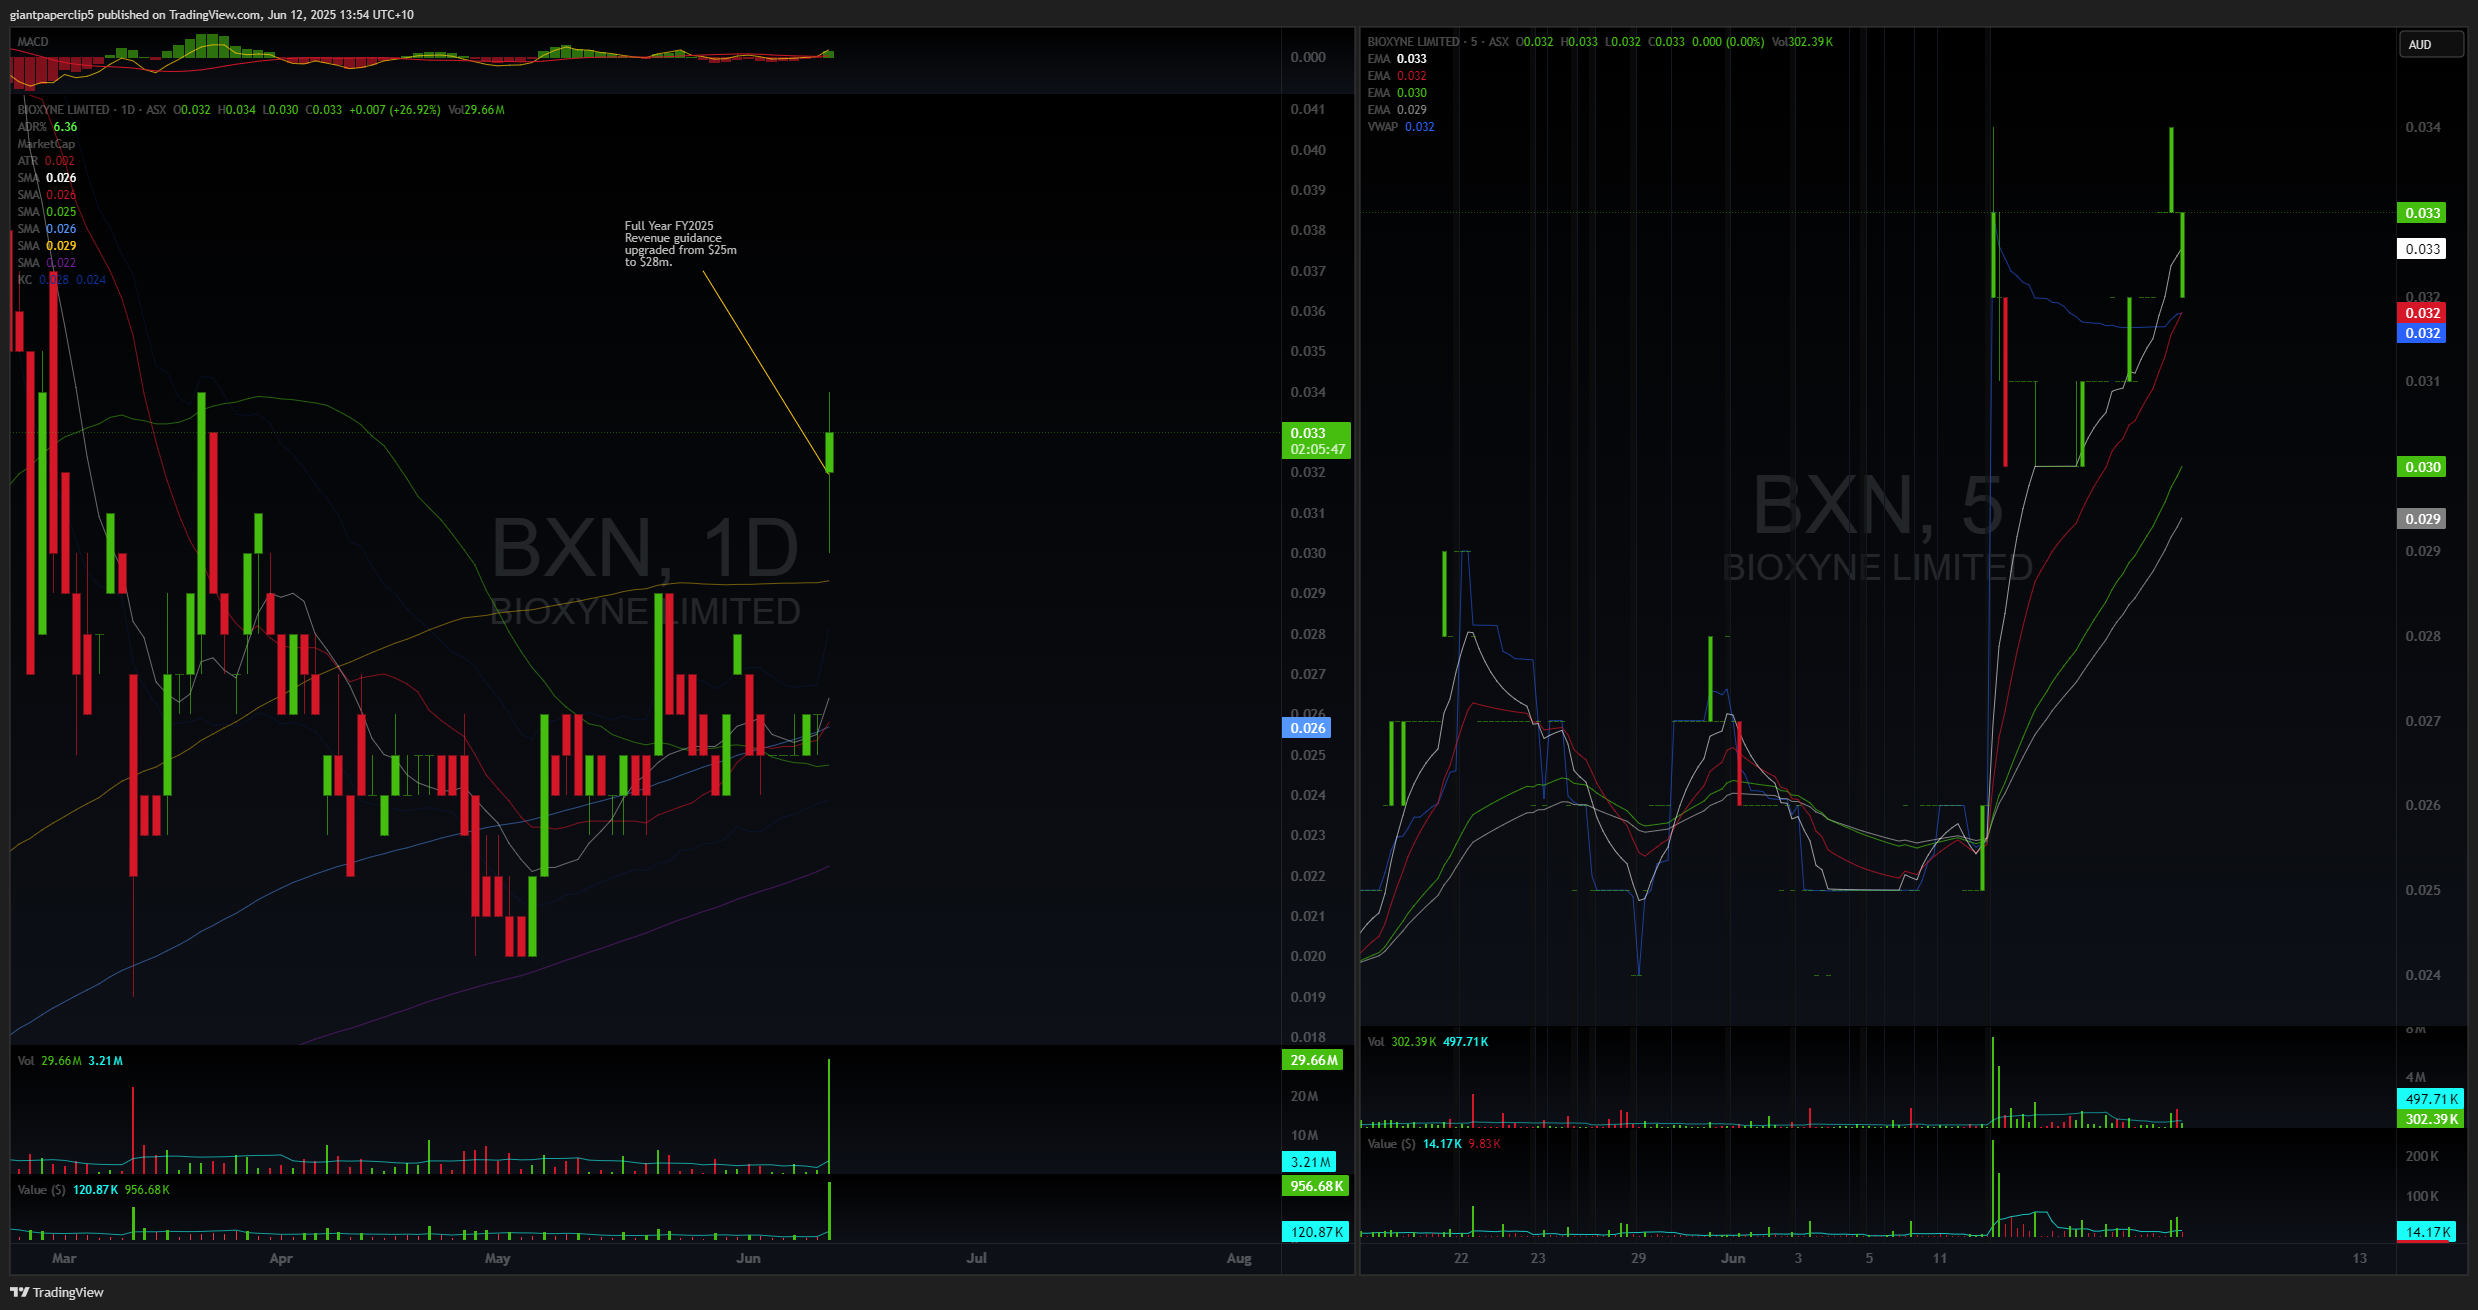Select the MACD indicator label
The height and width of the screenshot is (1310, 2478).
pyautogui.click(x=33, y=41)
